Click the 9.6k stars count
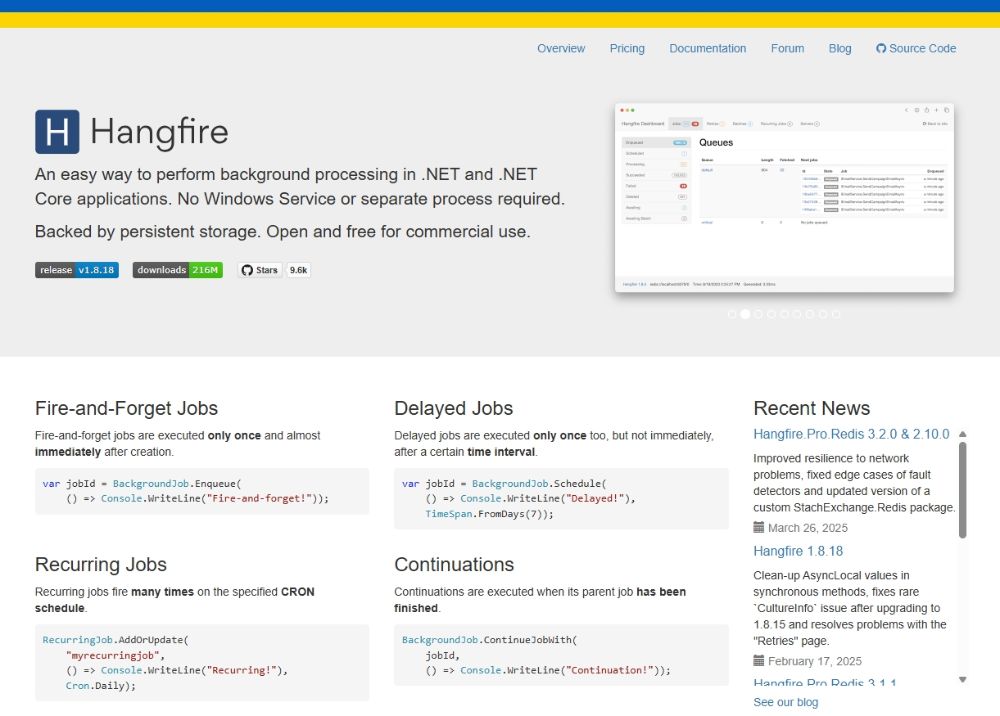This screenshot has width=1000, height=716. click(x=298, y=270)
